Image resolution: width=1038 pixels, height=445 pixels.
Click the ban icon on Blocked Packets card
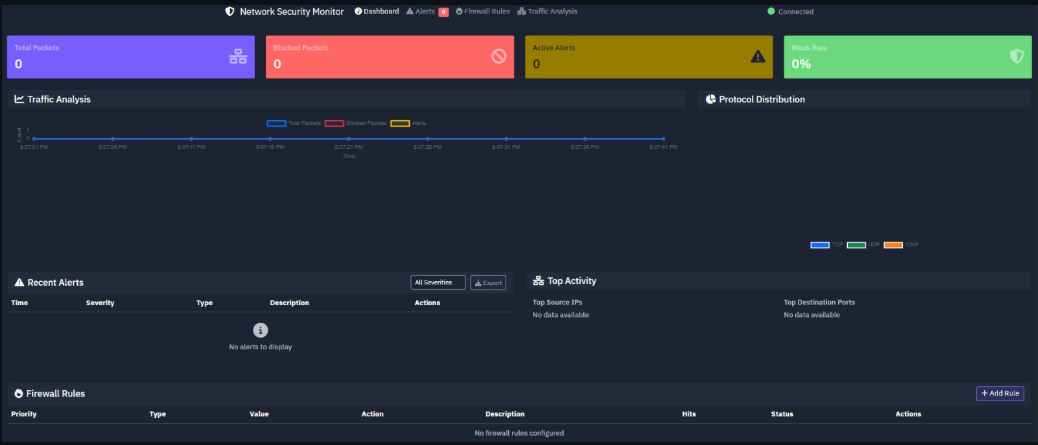498,57
